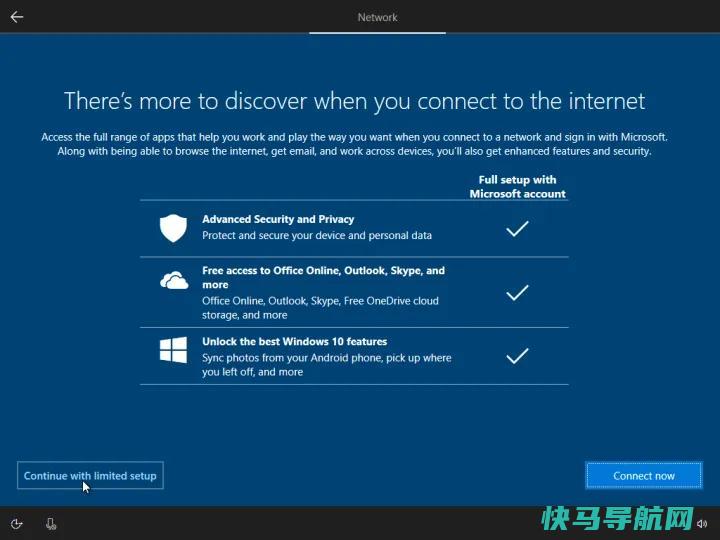Click "Advanced Security and Privacy" heading
This screenshot has width=720, height=540.
point(278,219)
